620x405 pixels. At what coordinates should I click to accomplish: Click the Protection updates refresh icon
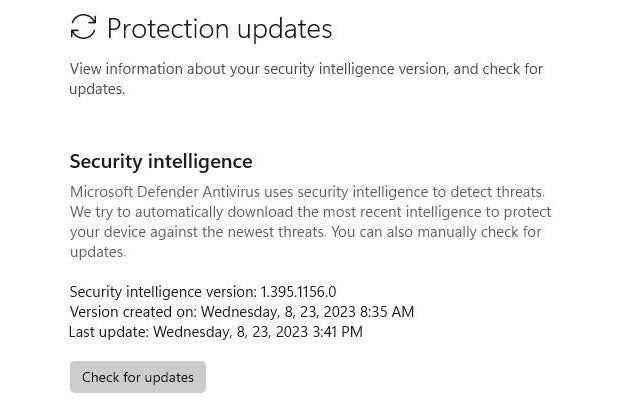click(83, 28)
